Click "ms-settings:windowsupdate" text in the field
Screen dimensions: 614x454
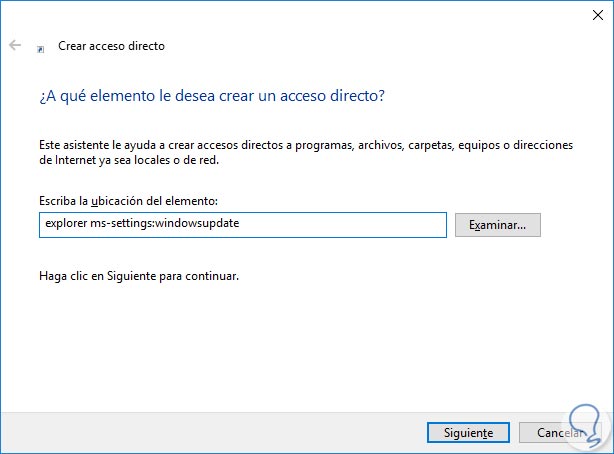click(x=164, y=224)
